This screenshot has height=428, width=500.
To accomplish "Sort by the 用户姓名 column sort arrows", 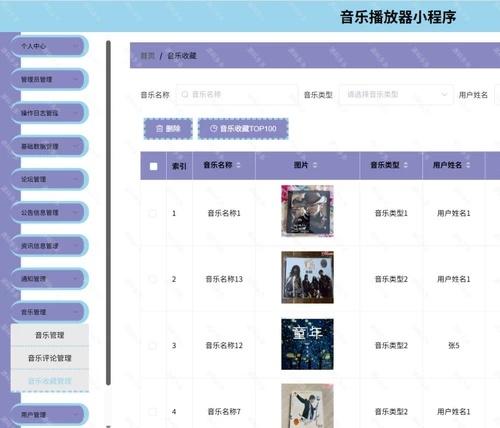I will tap(468, 165).
